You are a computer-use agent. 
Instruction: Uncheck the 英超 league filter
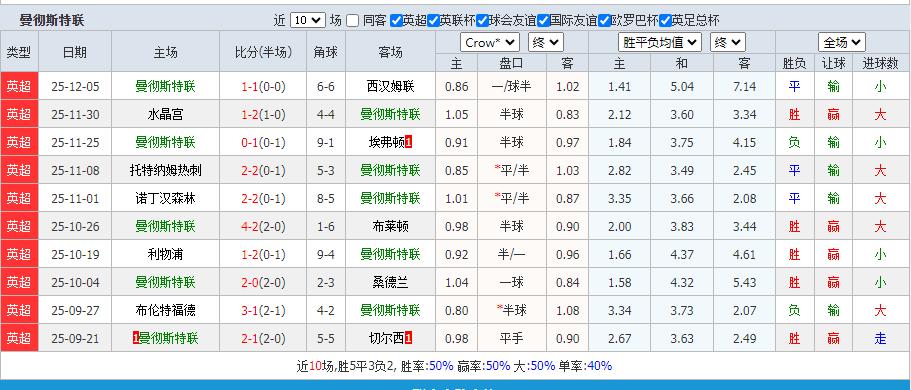396,21
